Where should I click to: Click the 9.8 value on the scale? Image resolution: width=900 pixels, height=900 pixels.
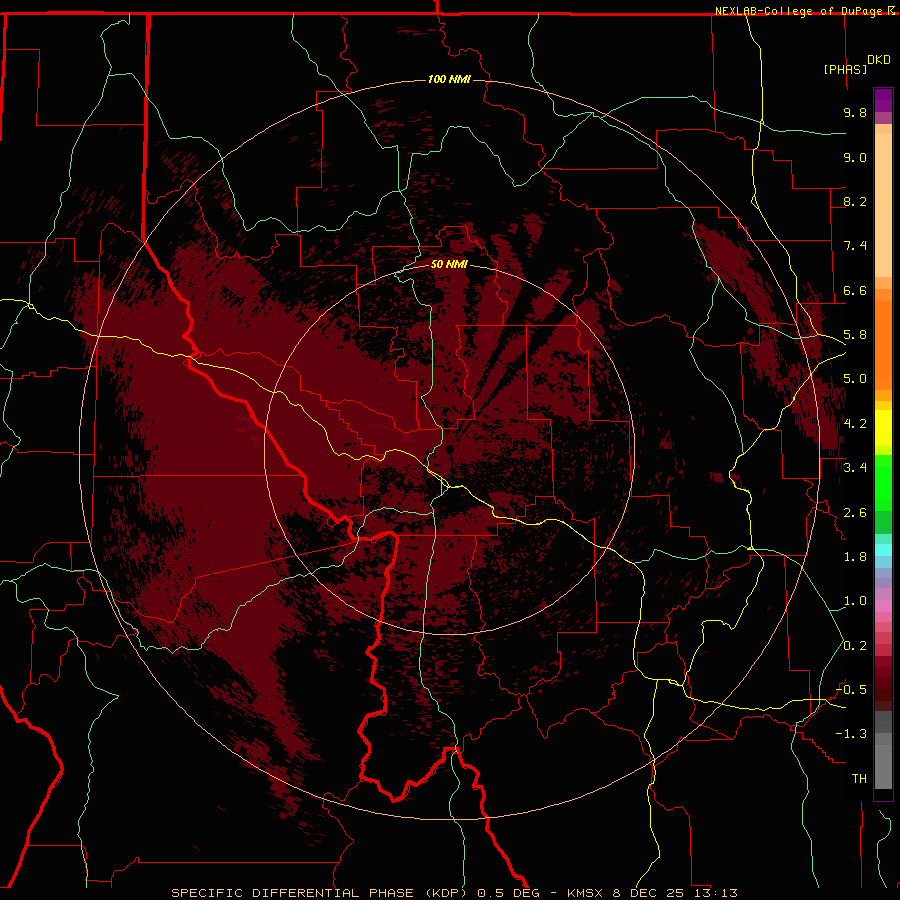[x=855, y=113]
